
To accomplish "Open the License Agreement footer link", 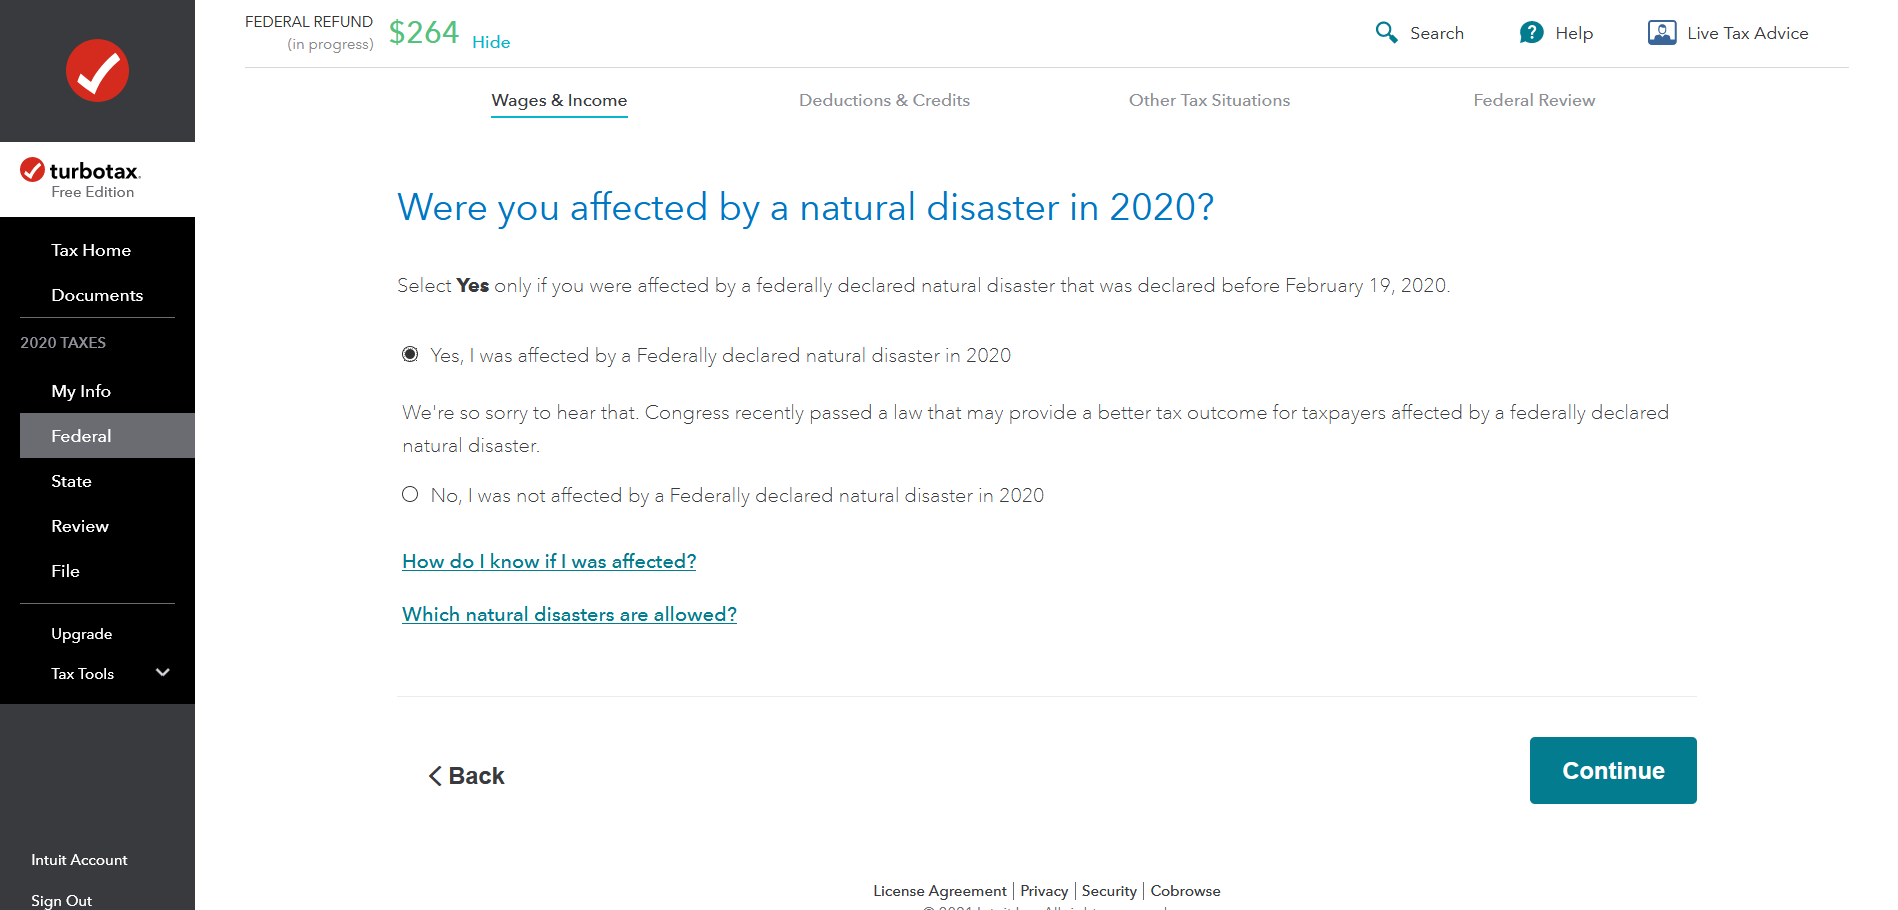I will coord(939,891).
